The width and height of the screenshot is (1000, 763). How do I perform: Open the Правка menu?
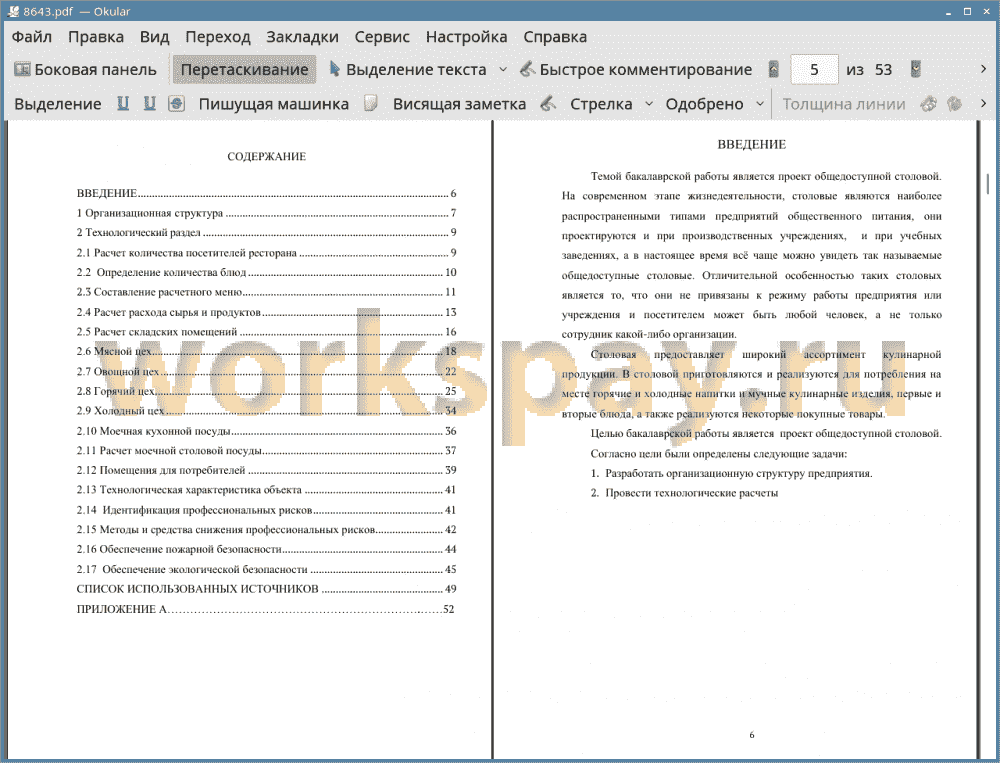tap(96, 37)
